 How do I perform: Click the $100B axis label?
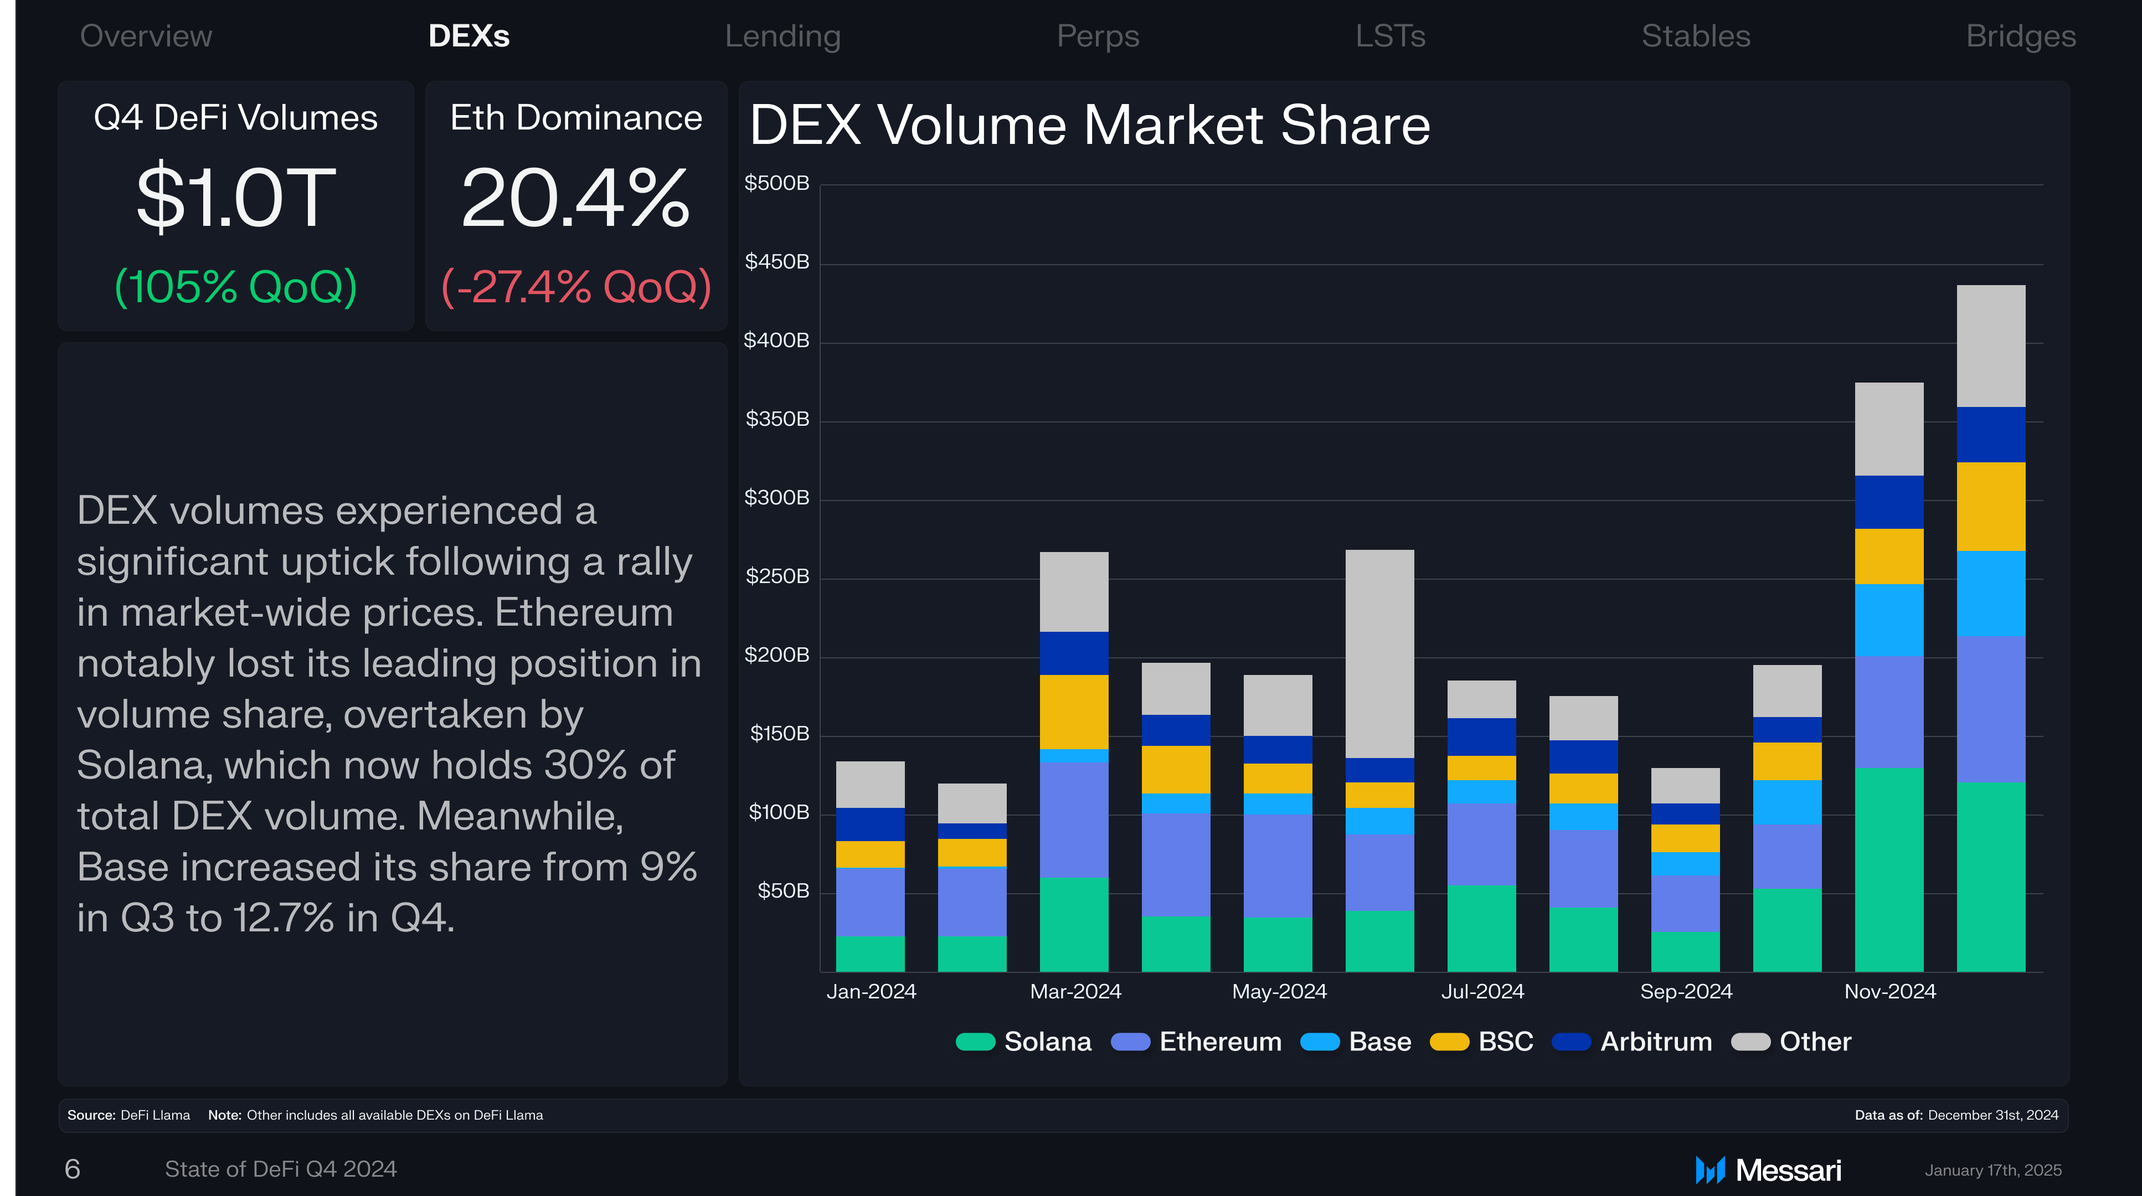tap(779, 812)
